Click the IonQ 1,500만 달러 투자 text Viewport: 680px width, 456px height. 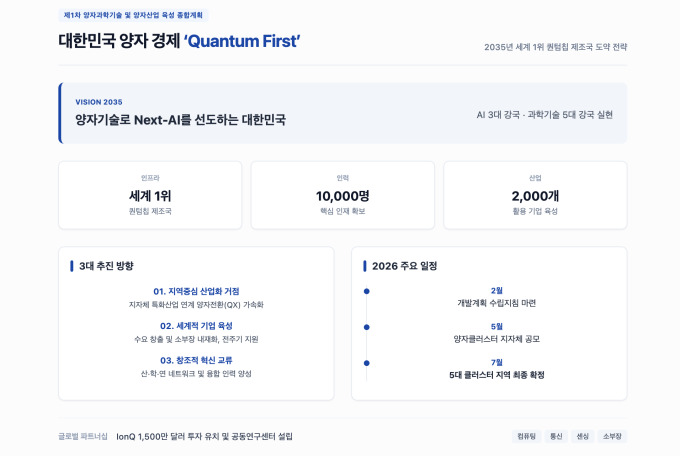click(205, 436)
